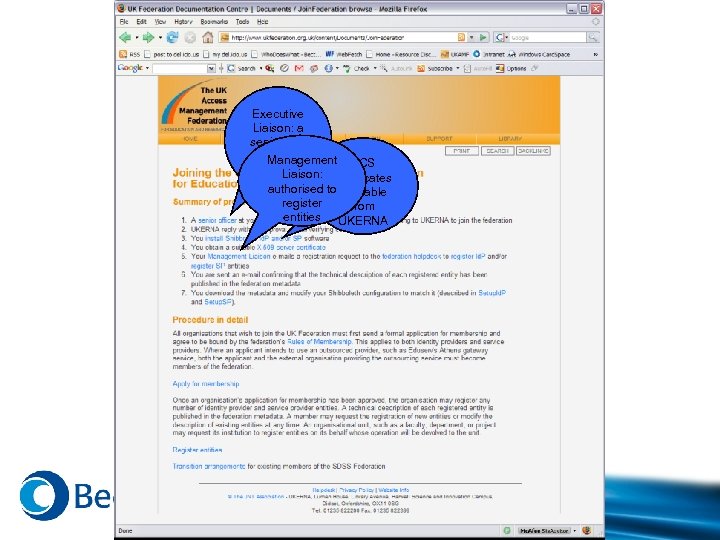Viewport: 720px width, 540px height.
Task: Open the Bookmarks menu
Action: click(x=214, y=22)
